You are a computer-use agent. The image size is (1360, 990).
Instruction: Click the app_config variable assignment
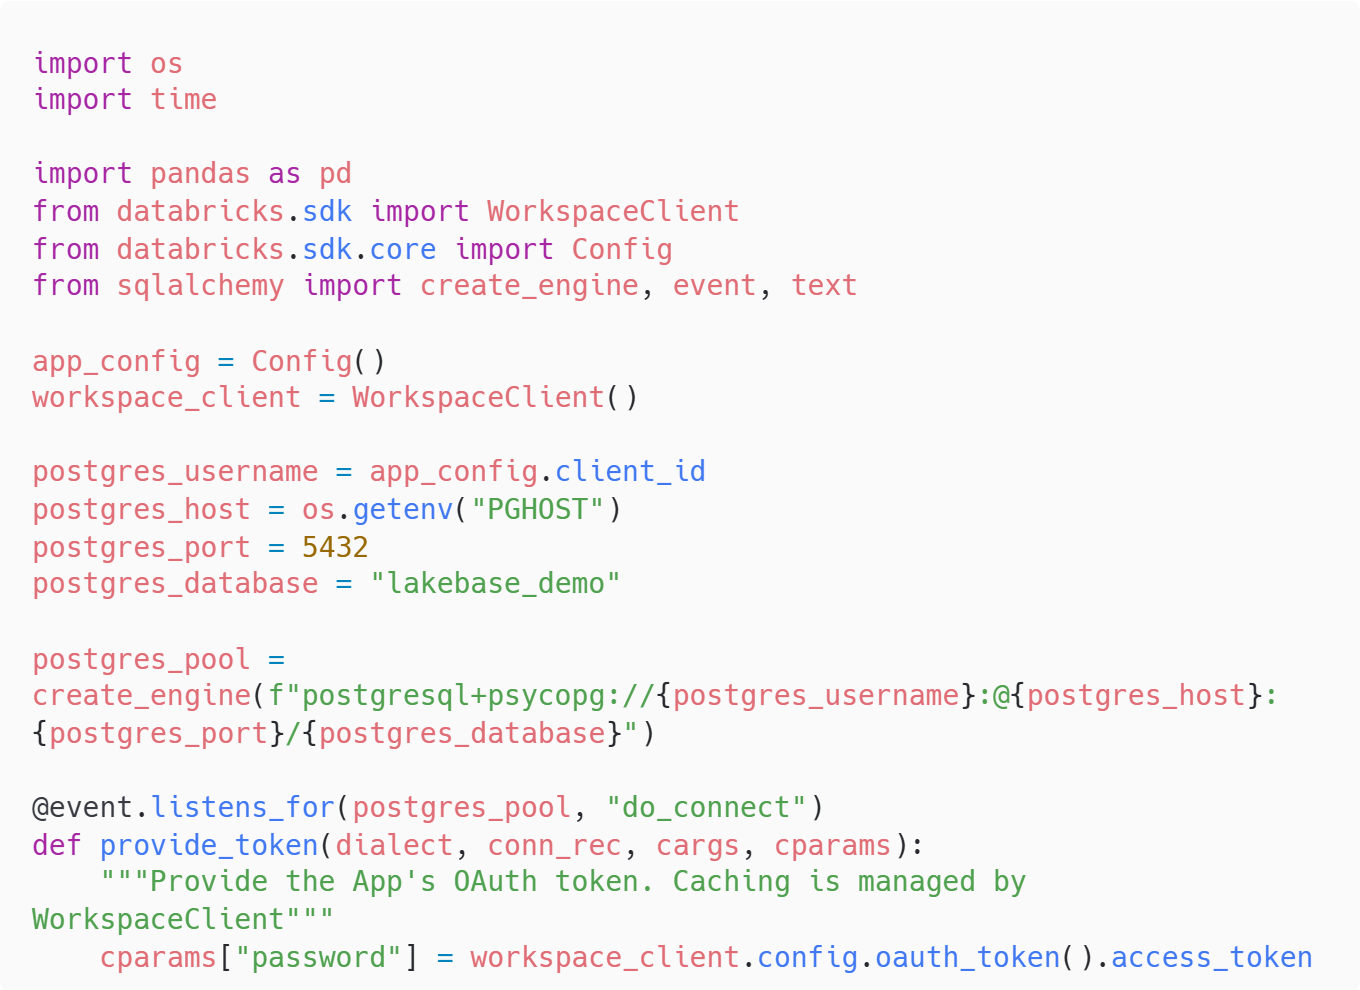click(x=116, y=361)
